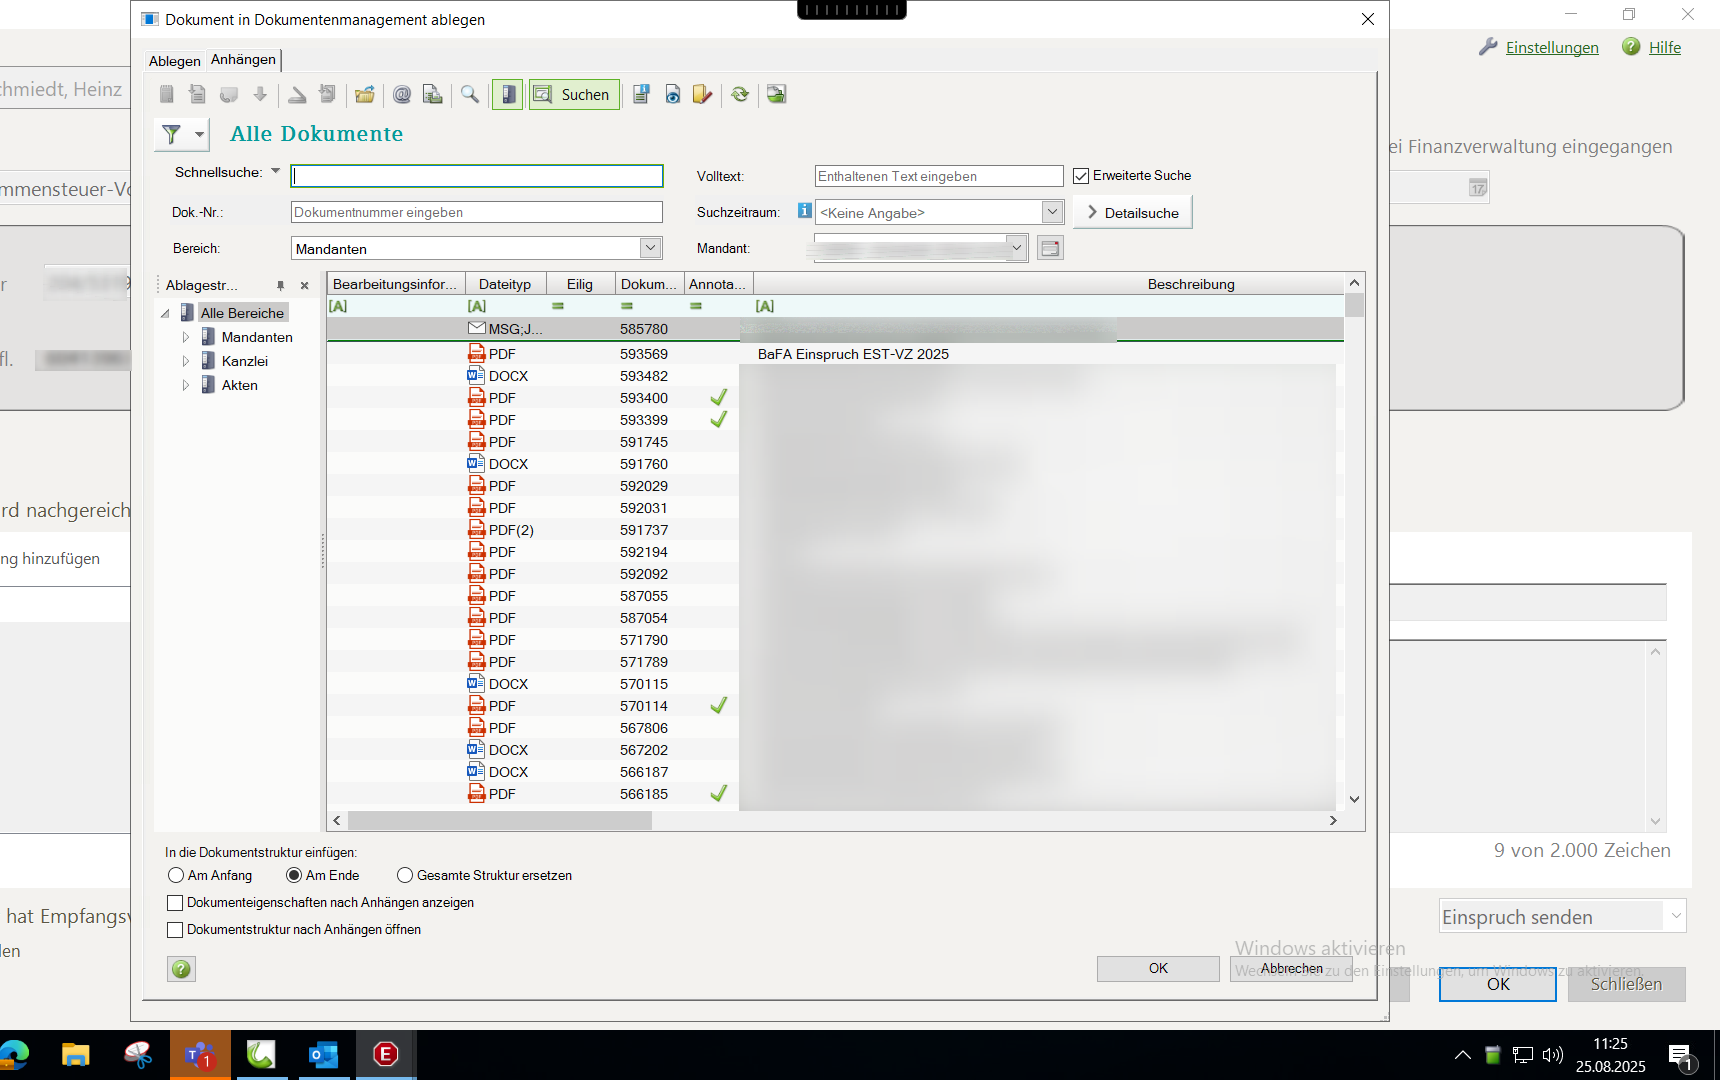Click the document info toolbar icon
This screenshot has height=1080, width=1720.
click(641, 95)
